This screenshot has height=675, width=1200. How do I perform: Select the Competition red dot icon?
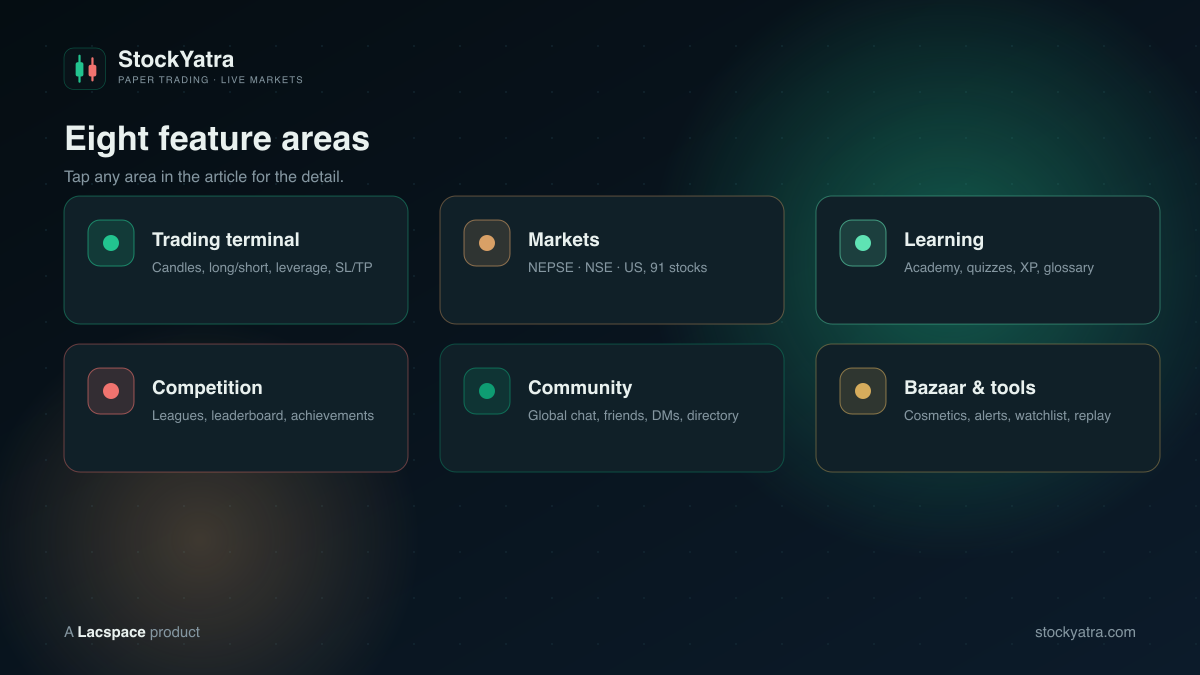pyautogui.click(x=111, y=391)
